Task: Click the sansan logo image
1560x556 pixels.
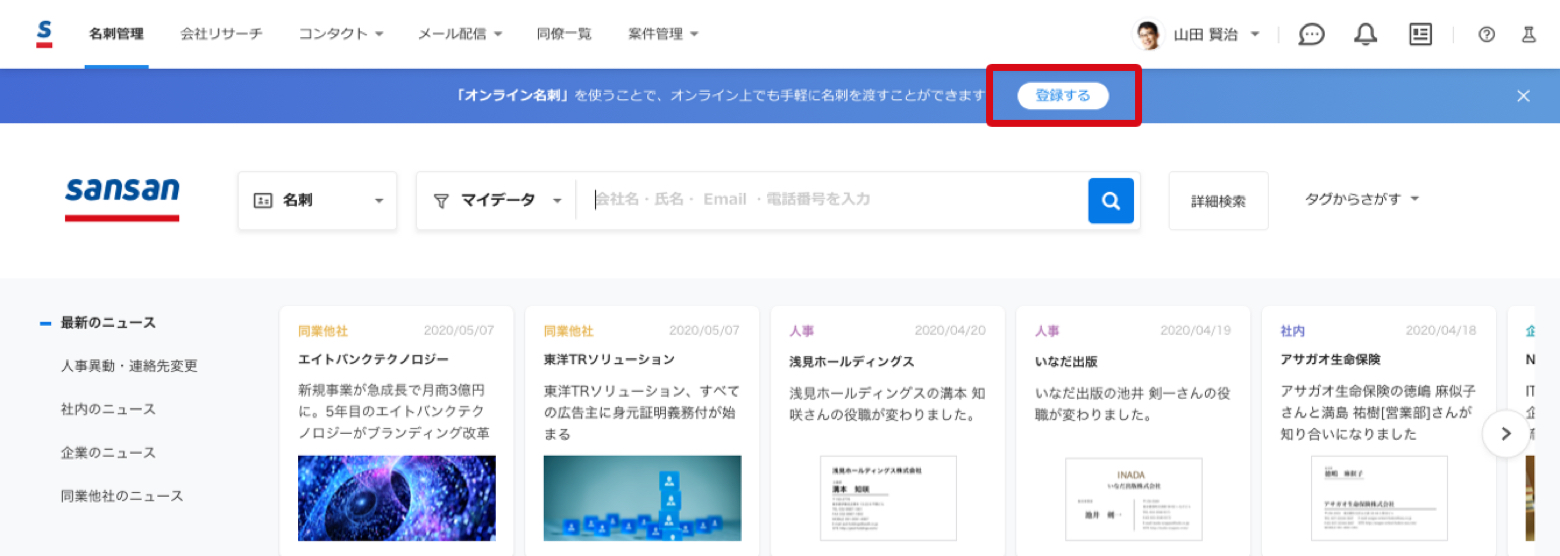Action: (122, 197)
